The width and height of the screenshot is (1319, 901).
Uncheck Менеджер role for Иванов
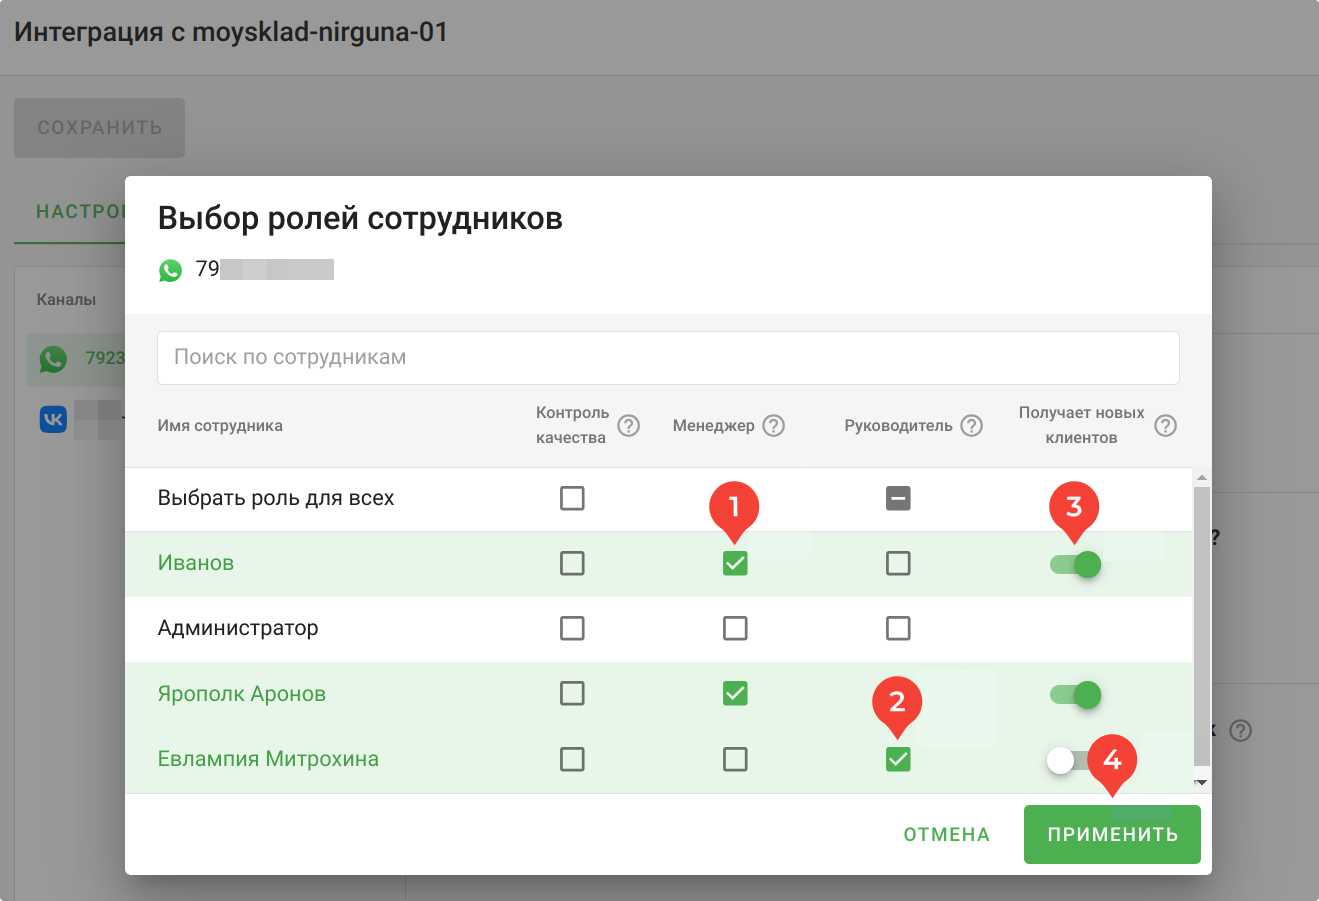point(735,564)
